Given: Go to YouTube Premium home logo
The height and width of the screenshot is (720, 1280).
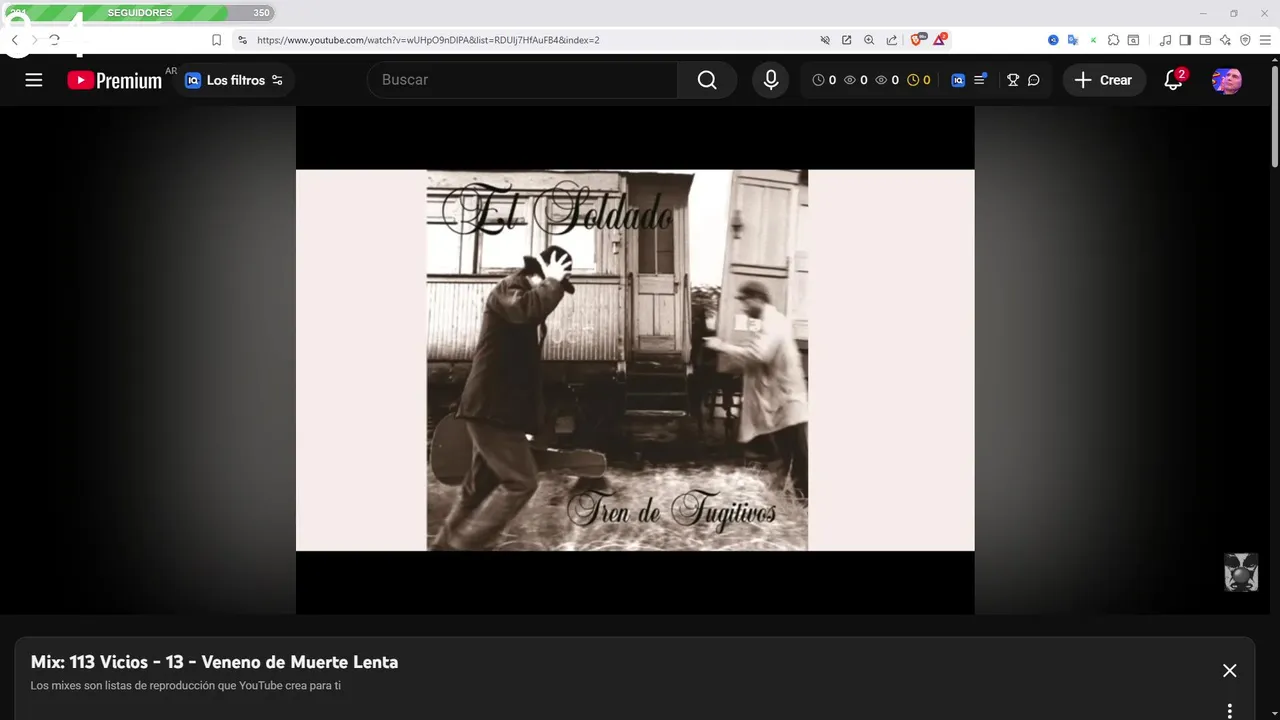Looking at the screenshot, I should [114, 81].
